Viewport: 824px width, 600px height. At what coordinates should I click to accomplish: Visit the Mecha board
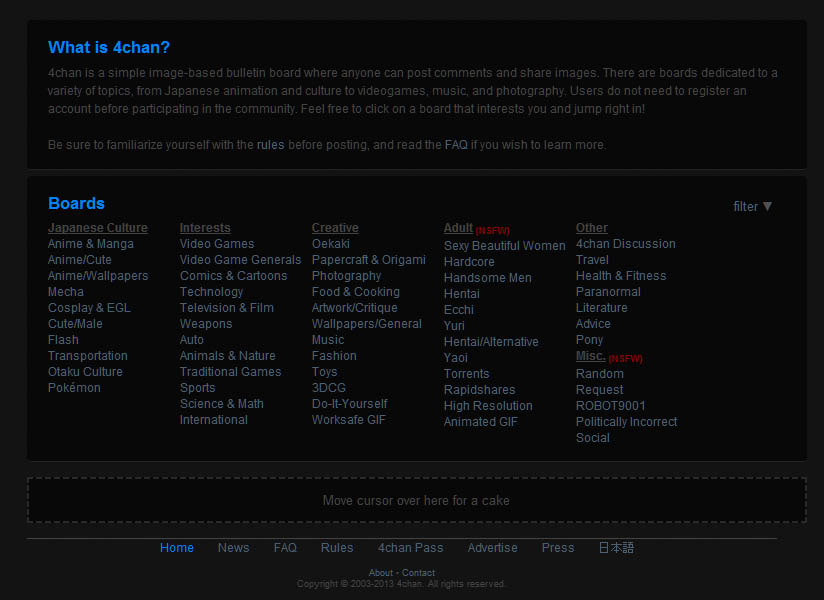(66, 292)
